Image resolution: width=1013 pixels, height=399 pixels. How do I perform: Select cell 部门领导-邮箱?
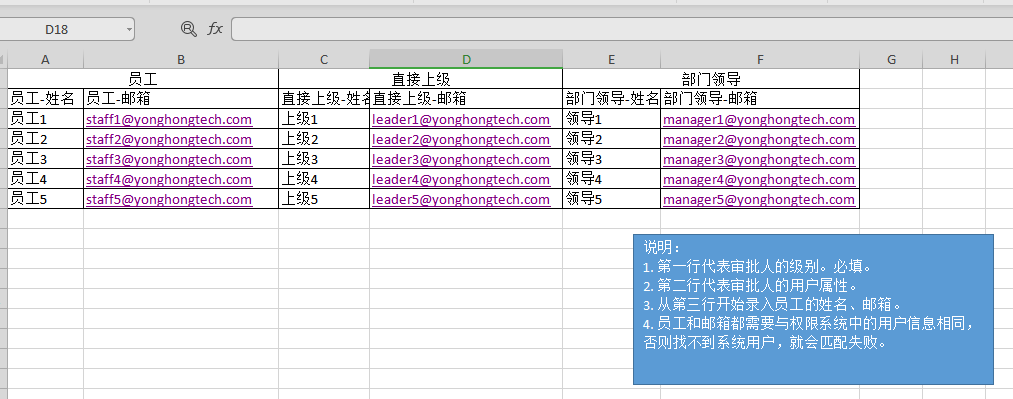click(x=760, y=99)
